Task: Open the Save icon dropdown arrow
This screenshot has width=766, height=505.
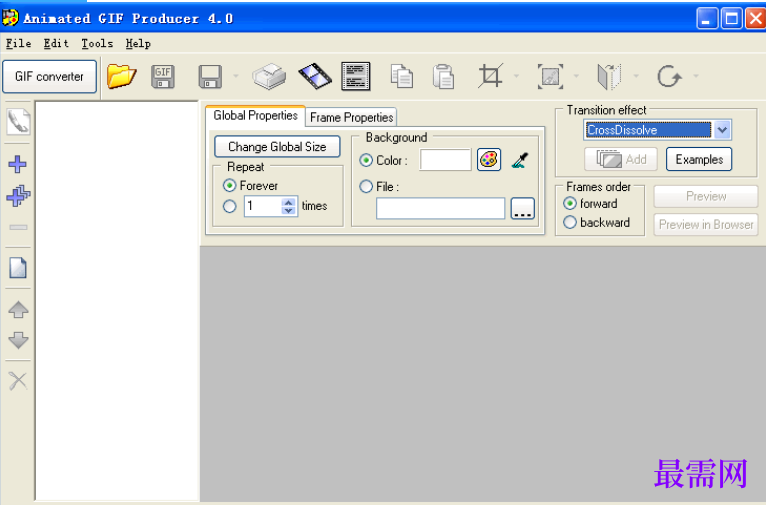Action: (236, 76)
